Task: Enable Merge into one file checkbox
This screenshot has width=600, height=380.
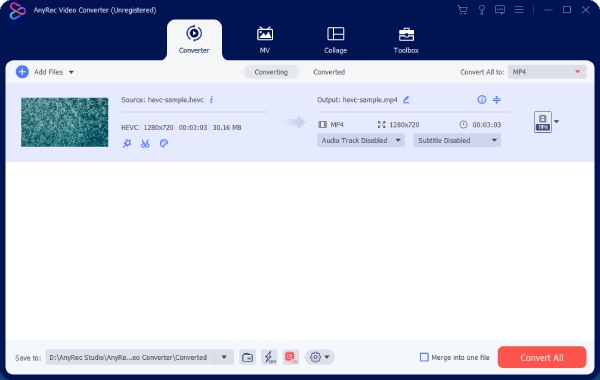Action: [x=424, y=357]
